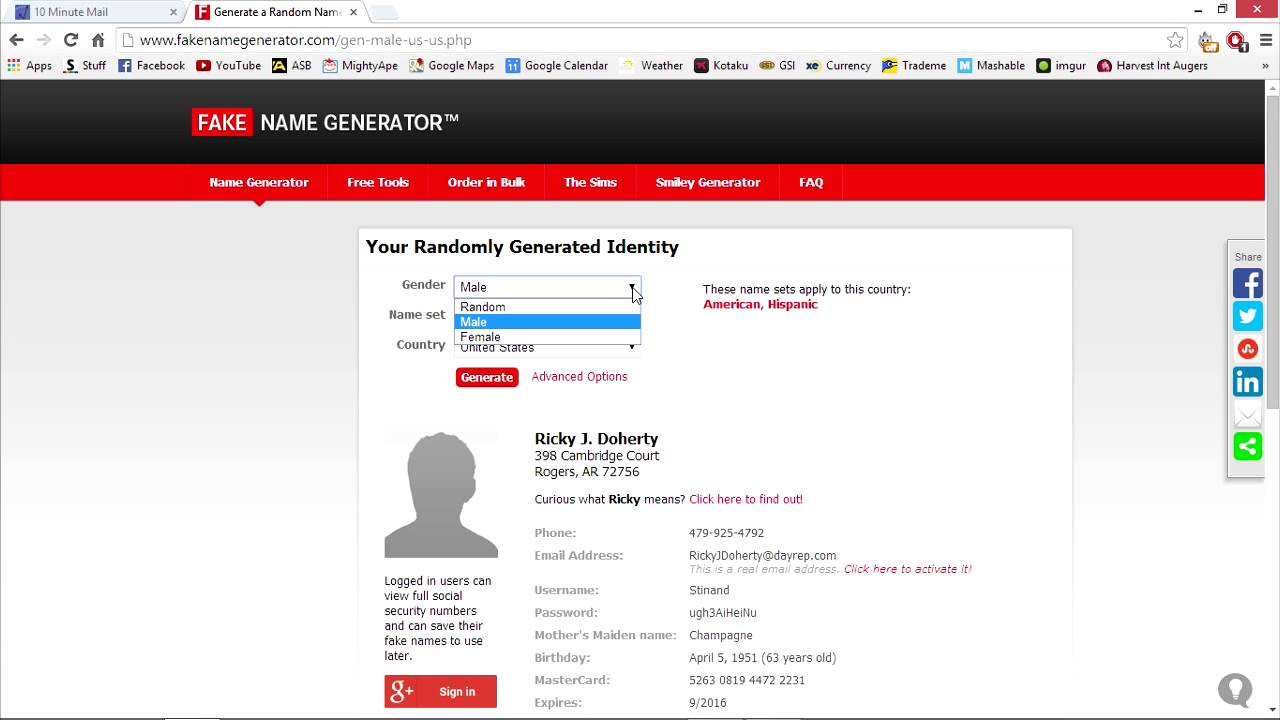The image size is (1280, 720).
Task: Click the password value ugh3AiHeiNu
Action: click(723, 613)
